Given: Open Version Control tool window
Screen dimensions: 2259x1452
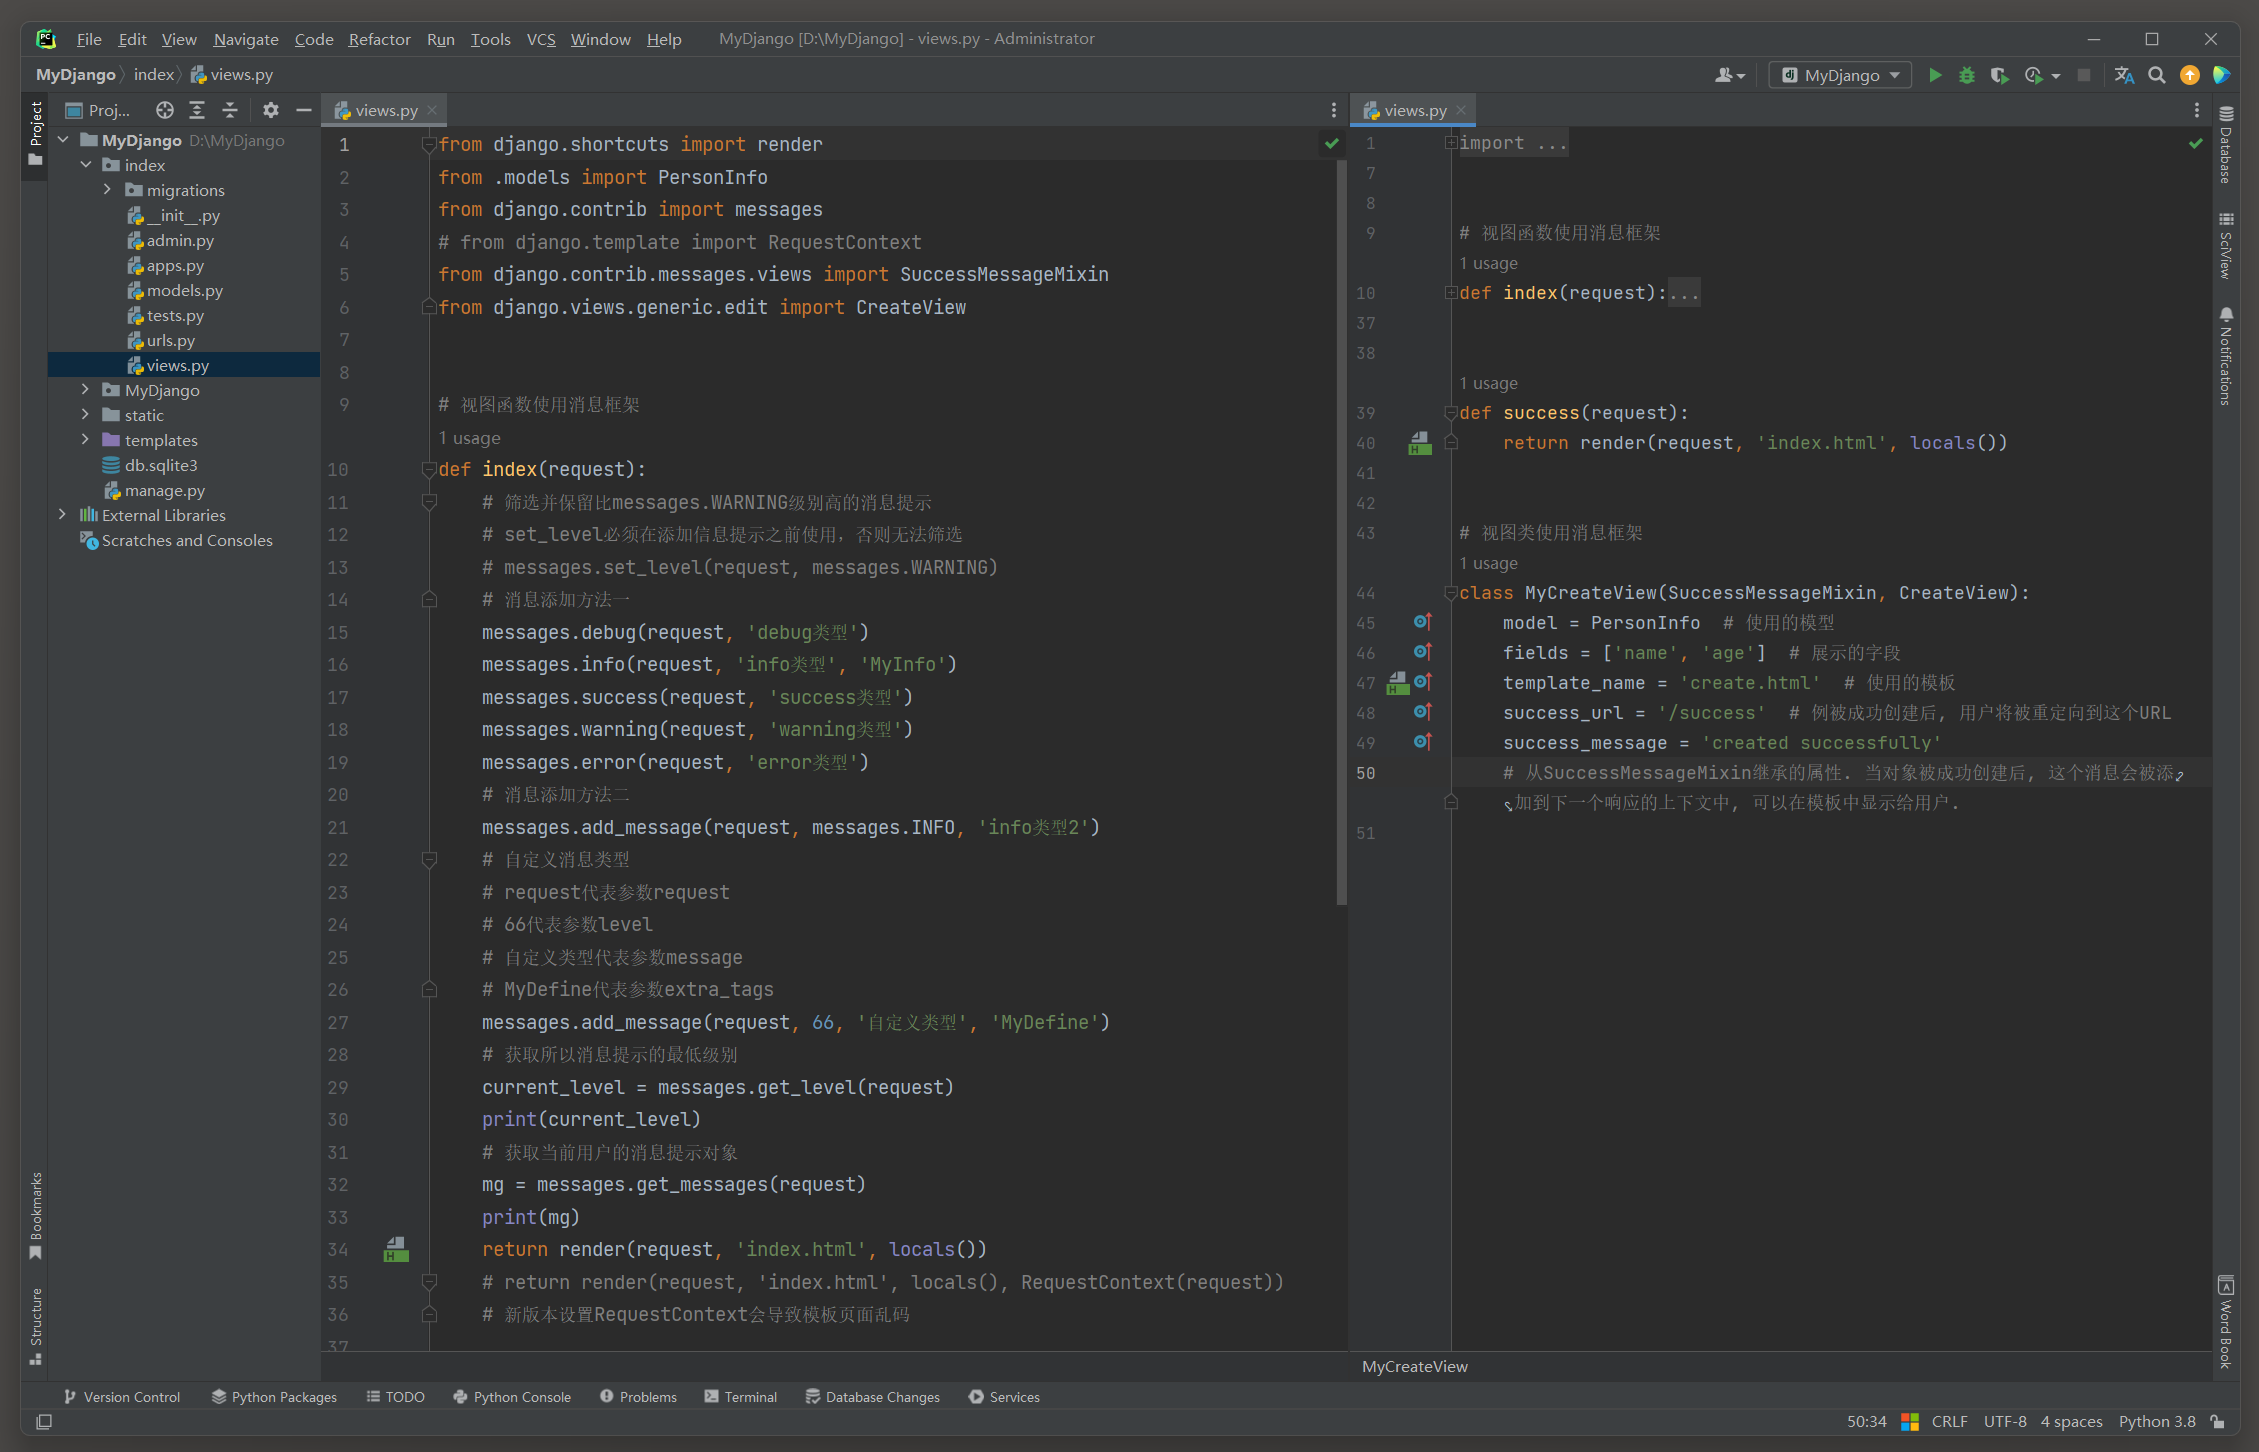Looking at the screenshot, I should click(122, 1397).
